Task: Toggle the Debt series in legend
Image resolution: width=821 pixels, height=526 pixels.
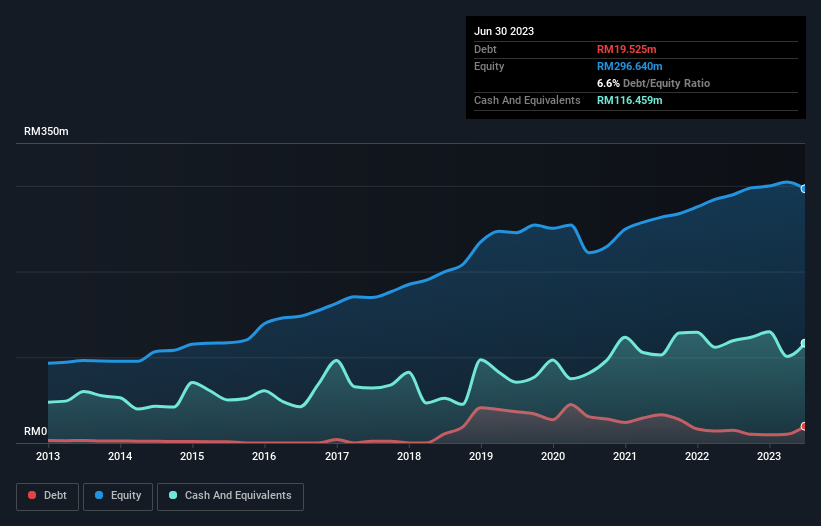Action: tap(46, 496)
